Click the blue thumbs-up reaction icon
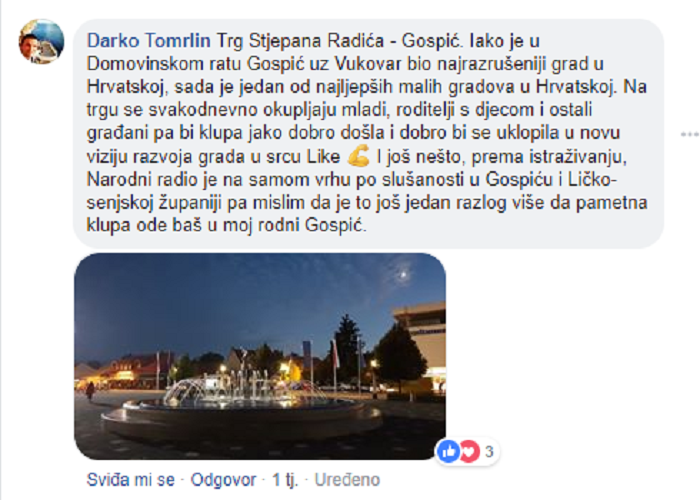The image size is (700, 500). (448, 452)
